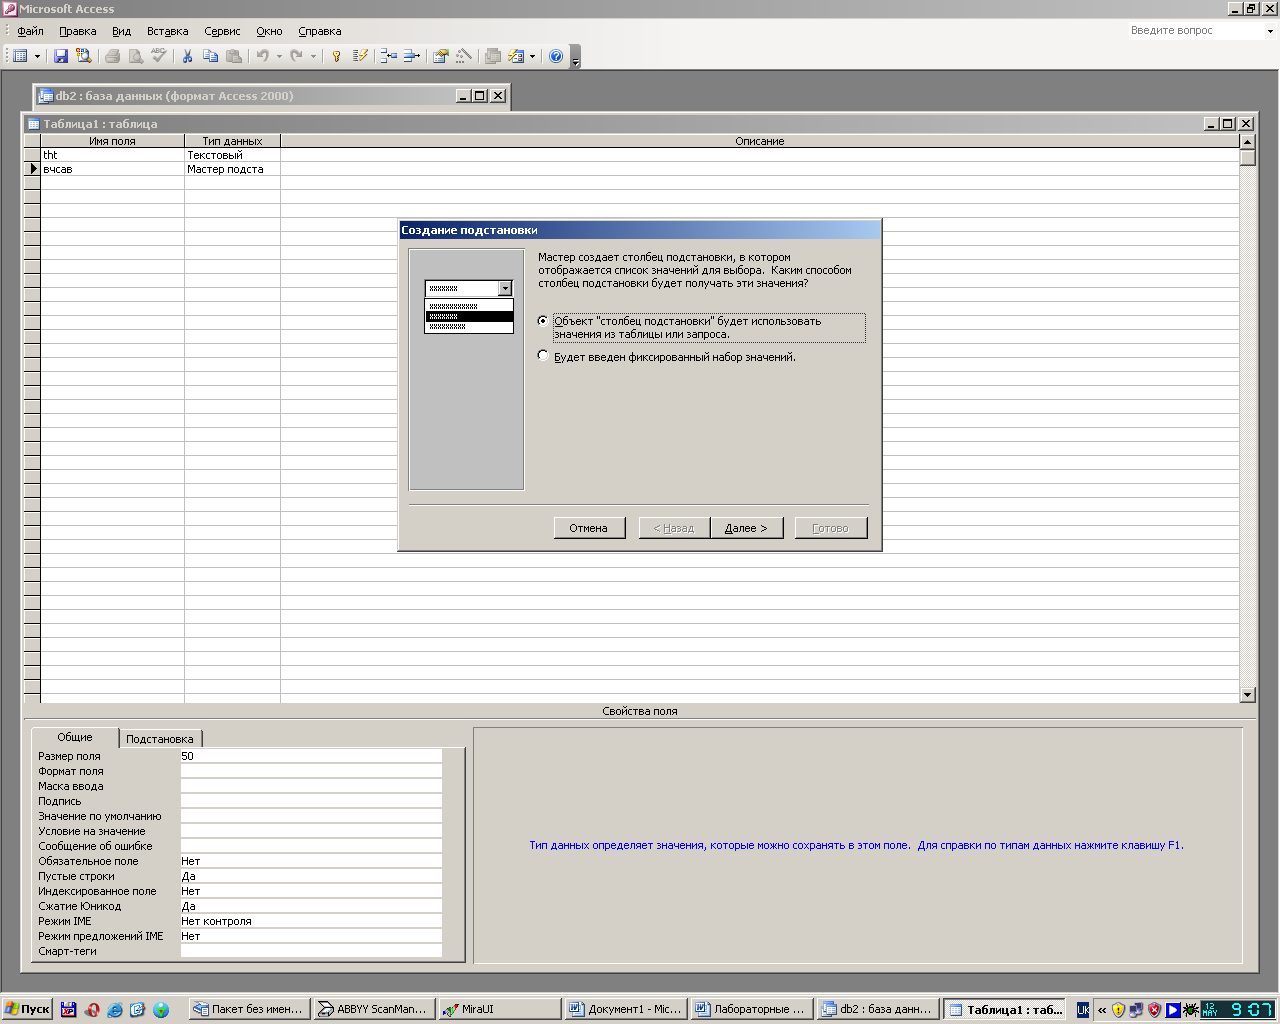
Task: Open the Вид menu
Action: tap(121, 31)
